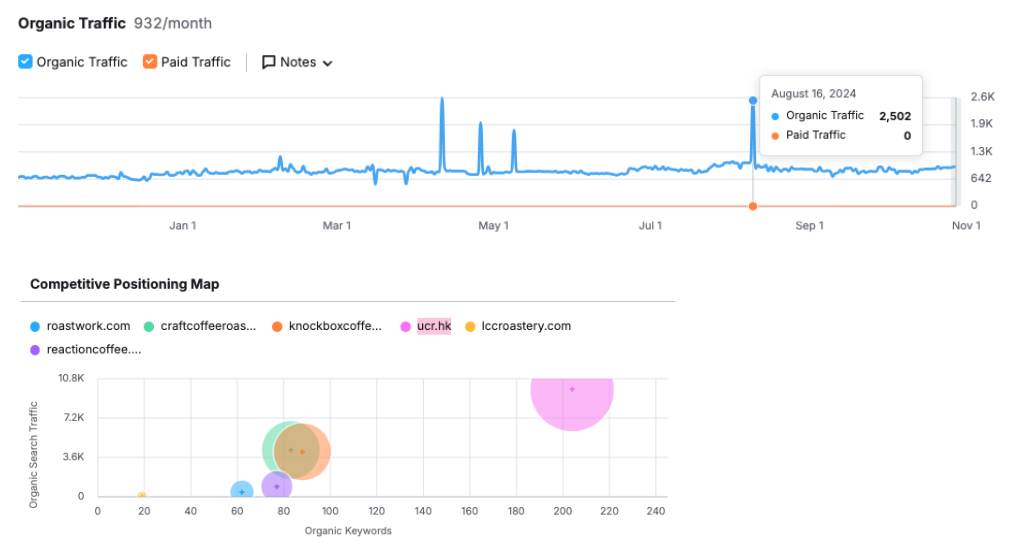Click the Organic Traffic section title
1026x552 pixels.
(x=72, y=23)
